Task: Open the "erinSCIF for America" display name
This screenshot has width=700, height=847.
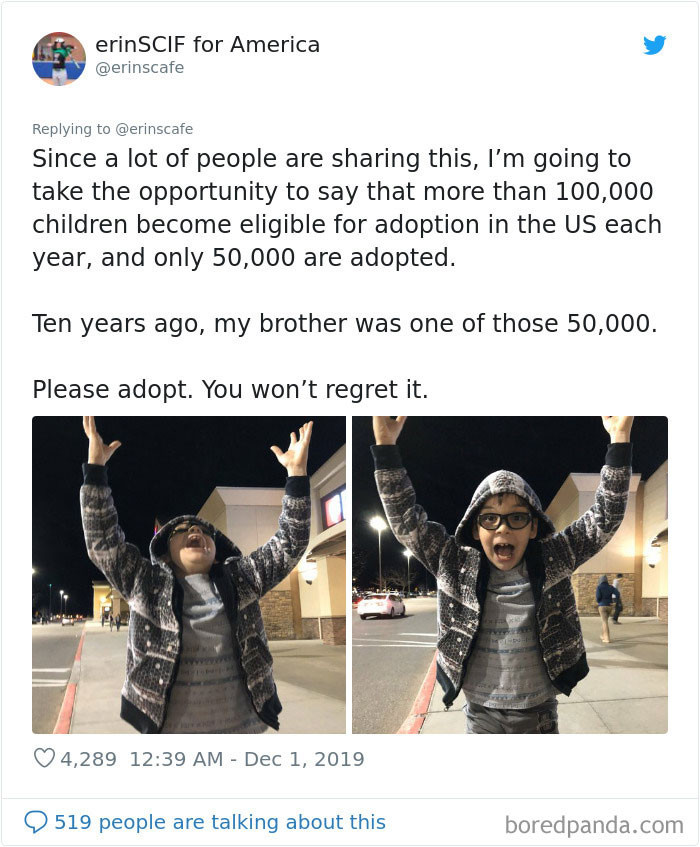Action: (x=207, y=45)
